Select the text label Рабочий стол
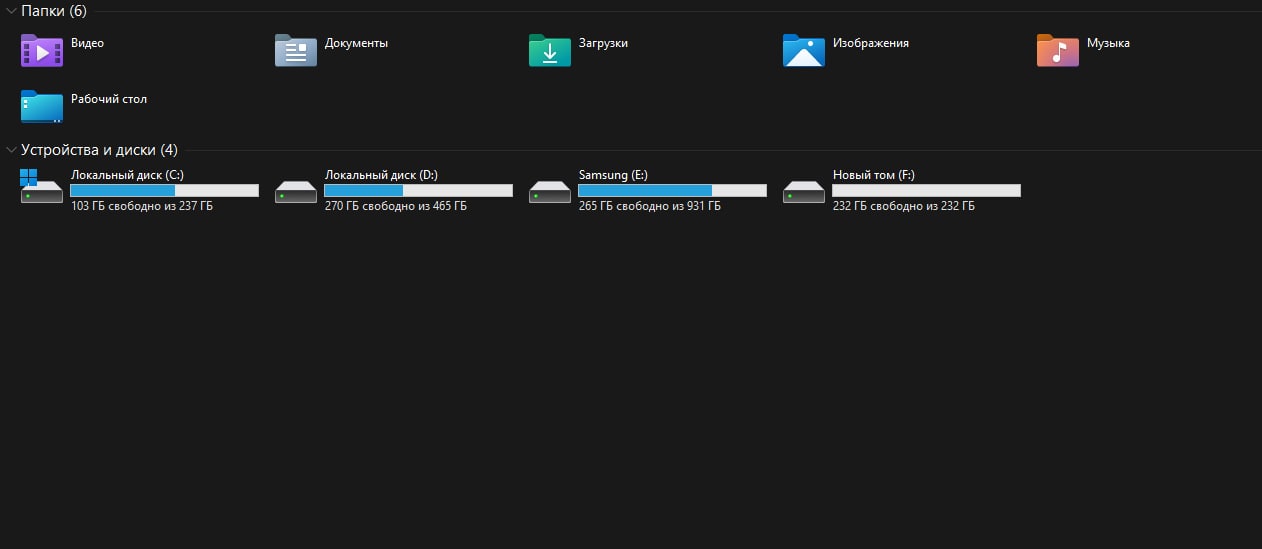This screenshot has width=1262, height=549. (x=109, y=99)
